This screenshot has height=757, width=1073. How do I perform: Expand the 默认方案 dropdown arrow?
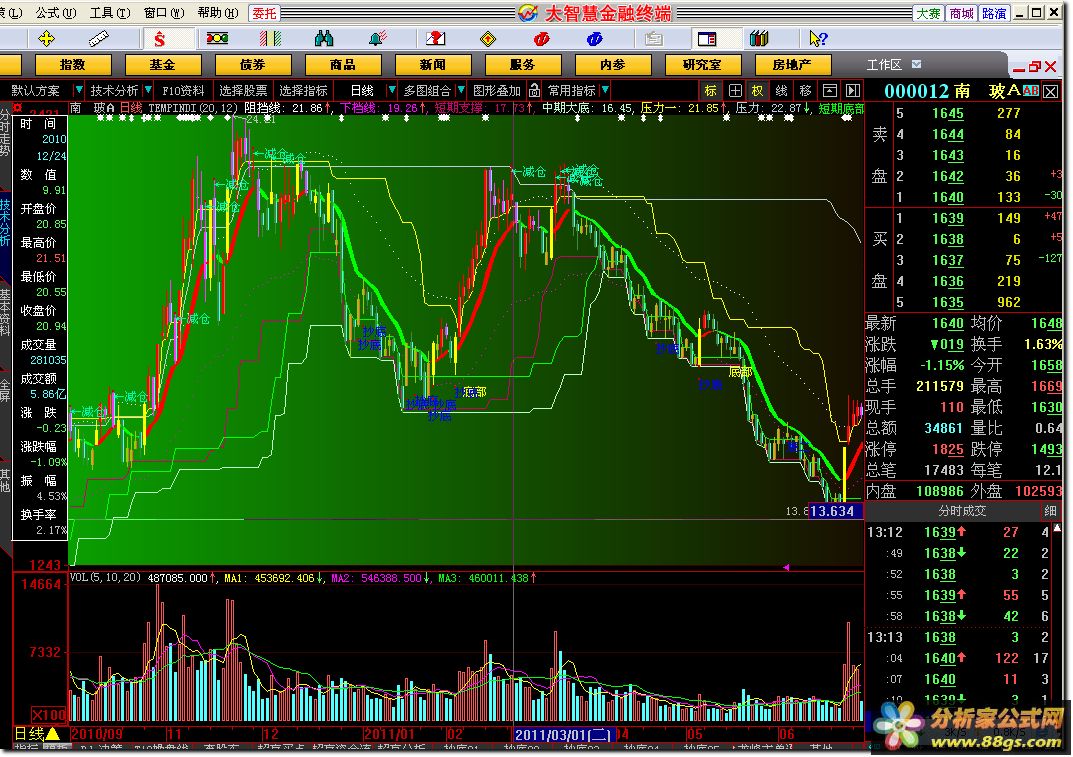click(x=78, y=90)
